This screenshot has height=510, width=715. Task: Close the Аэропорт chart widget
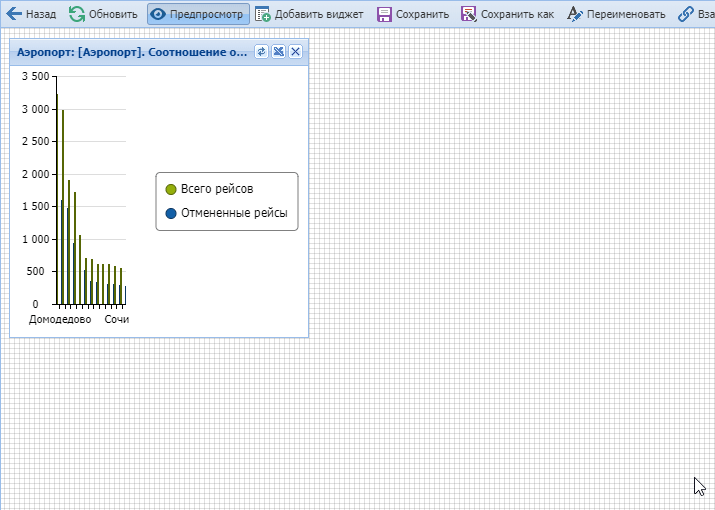tap(295, 52)
